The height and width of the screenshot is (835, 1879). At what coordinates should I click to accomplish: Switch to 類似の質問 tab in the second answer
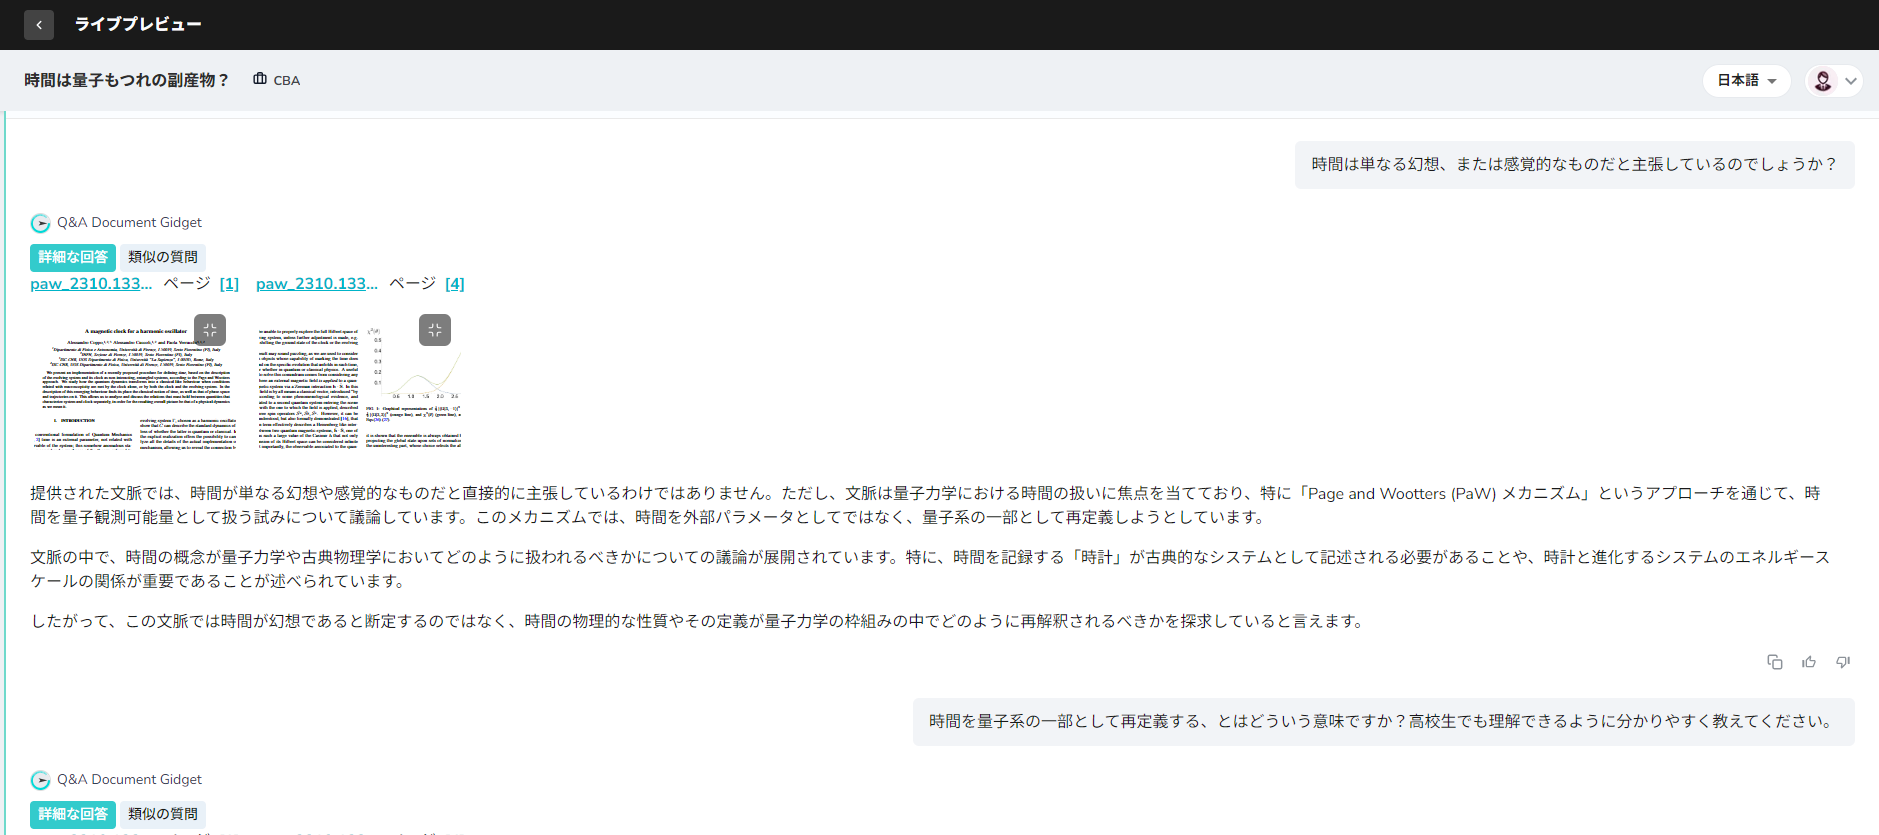click(x=163, y=814)
